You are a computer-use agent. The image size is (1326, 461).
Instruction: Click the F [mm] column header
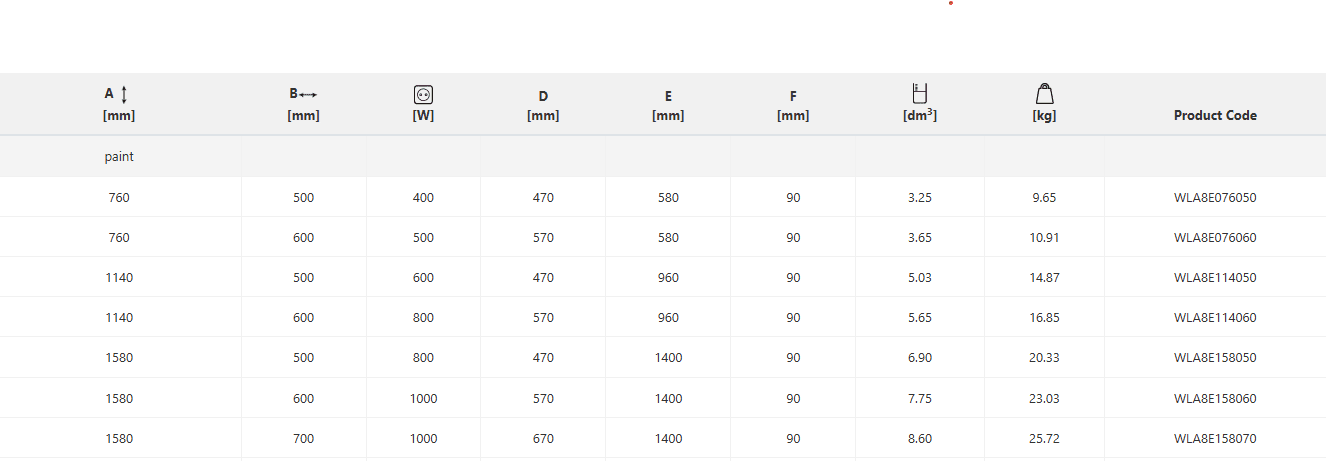793,106
